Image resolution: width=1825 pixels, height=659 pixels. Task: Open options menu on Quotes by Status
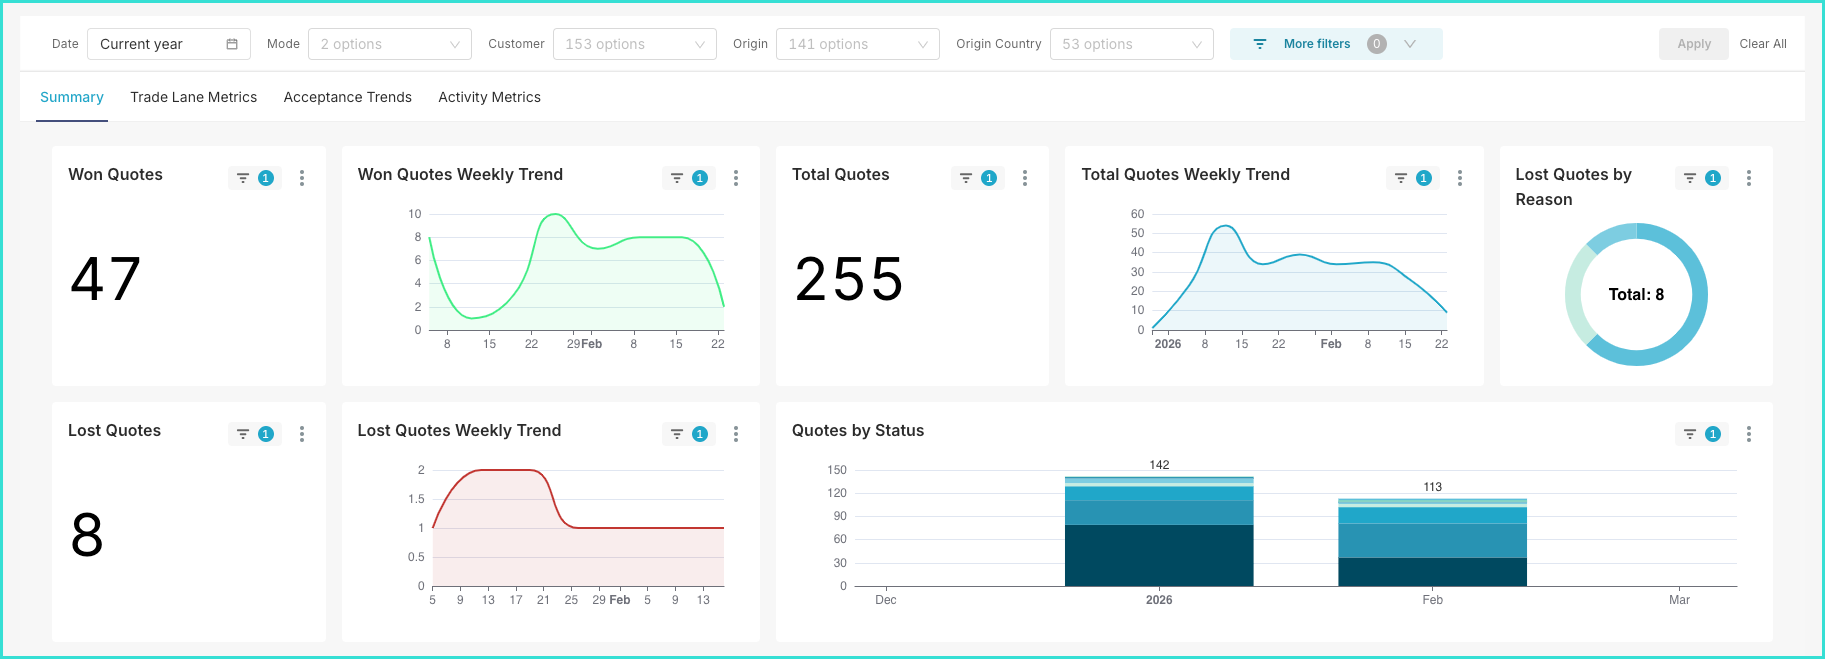[x=1749, y=434]
